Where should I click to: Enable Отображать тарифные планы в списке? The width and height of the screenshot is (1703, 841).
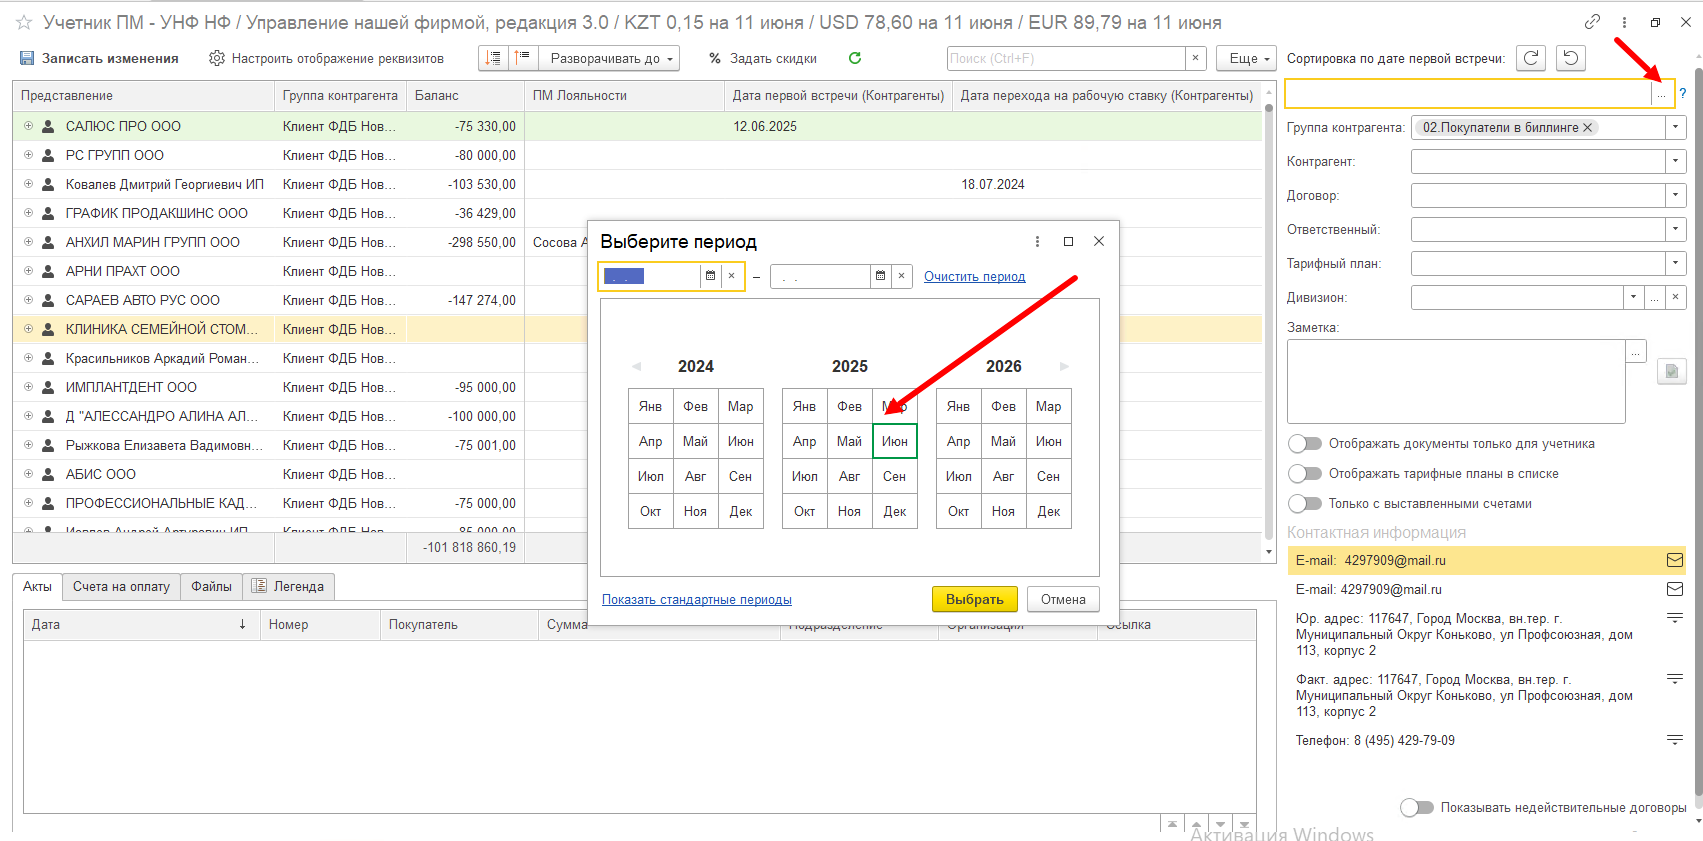pos(1305,473)
